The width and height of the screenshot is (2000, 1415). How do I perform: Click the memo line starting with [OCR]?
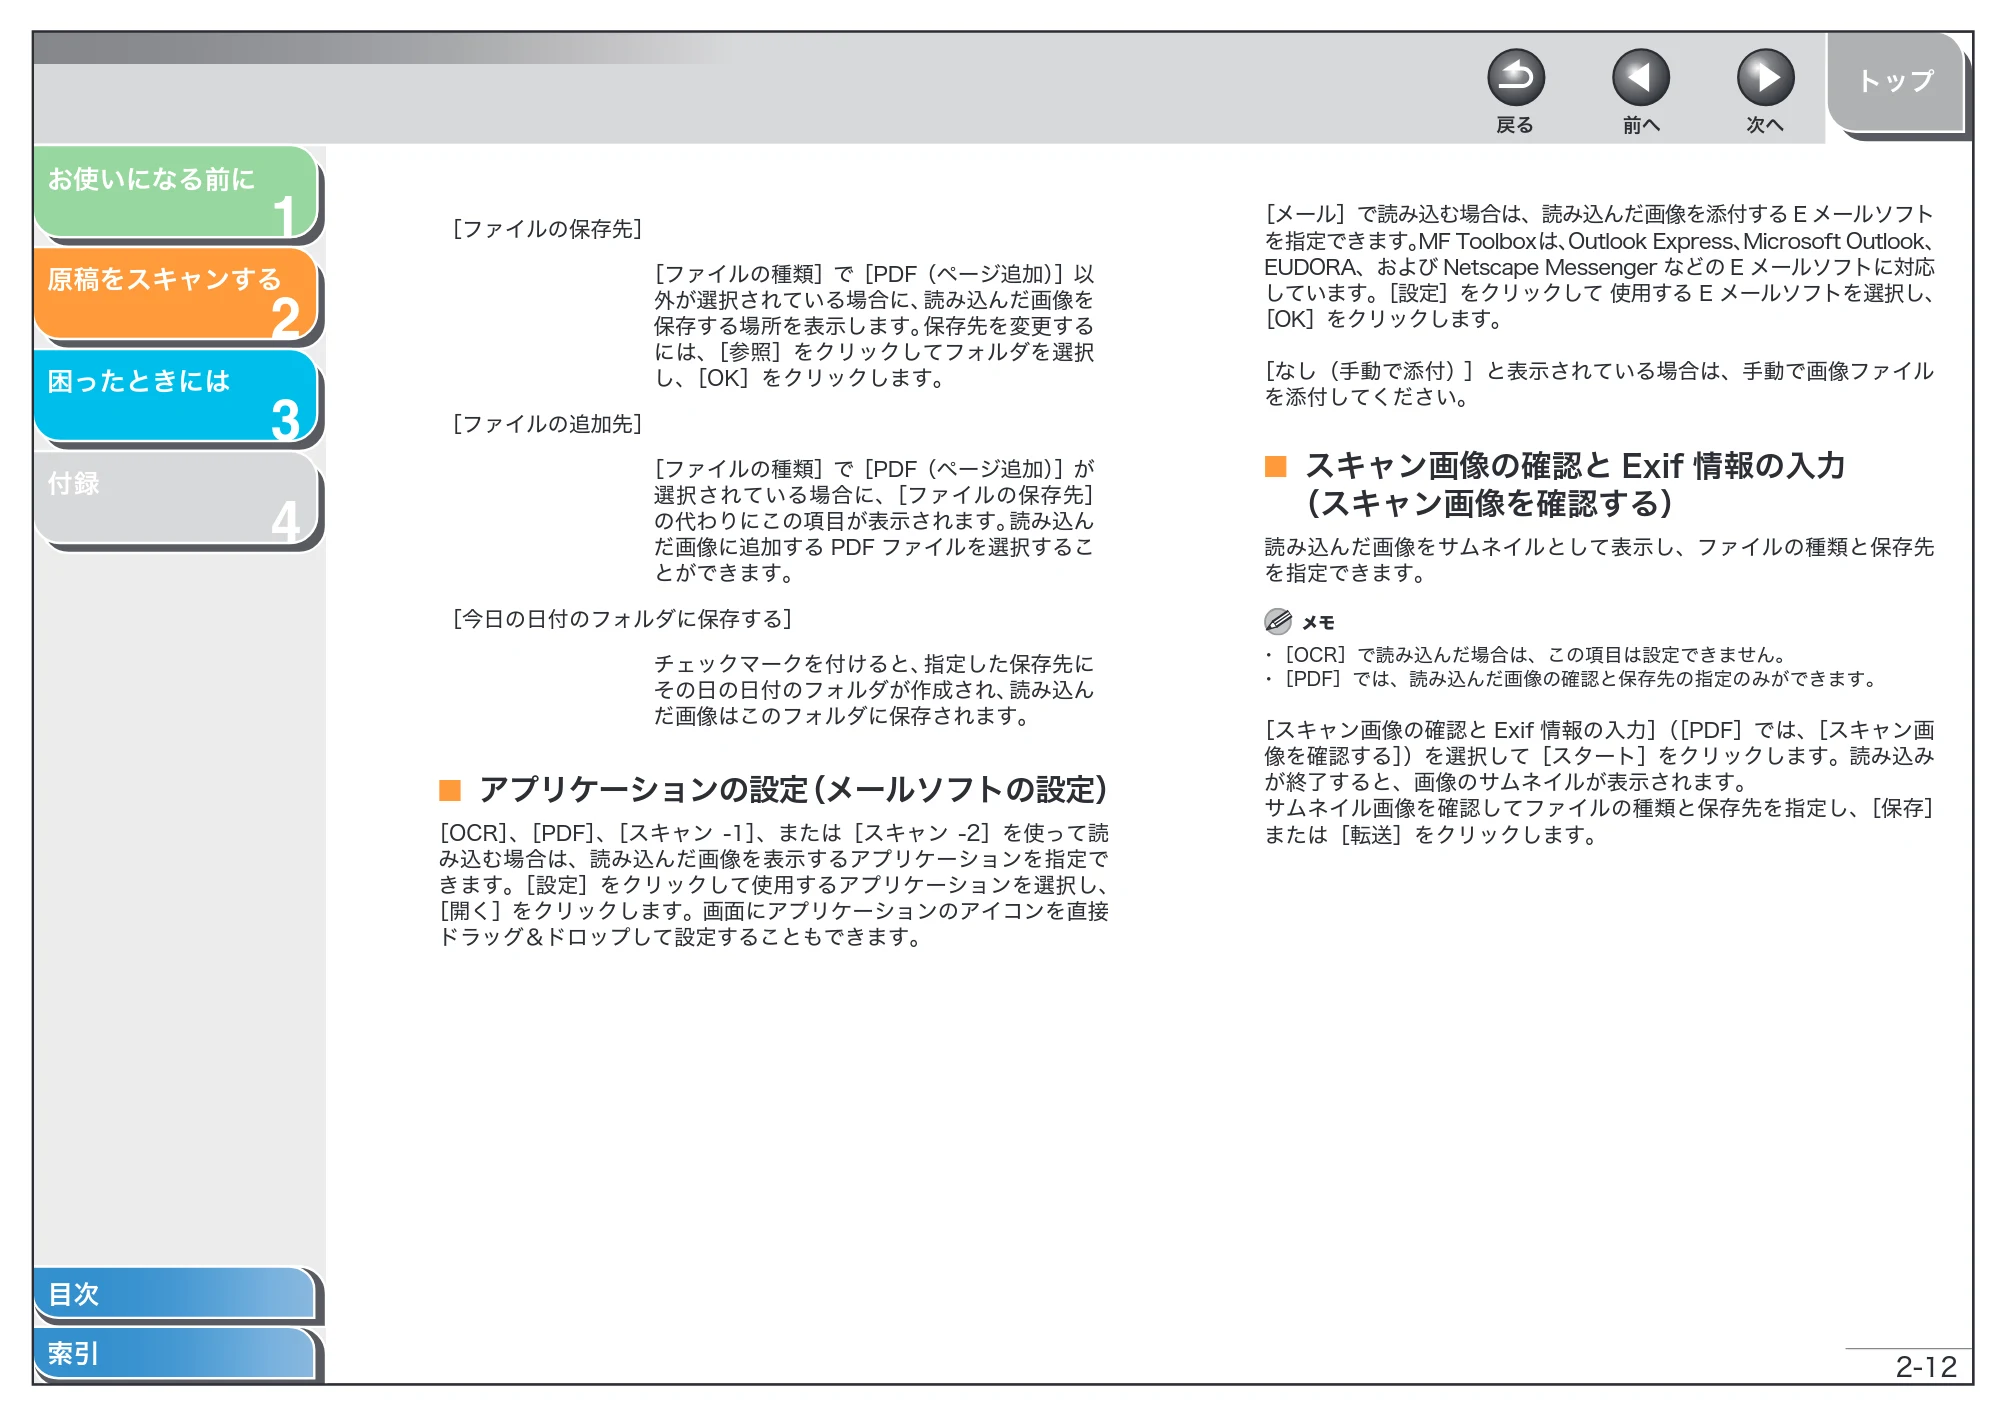click(1525, 655)
